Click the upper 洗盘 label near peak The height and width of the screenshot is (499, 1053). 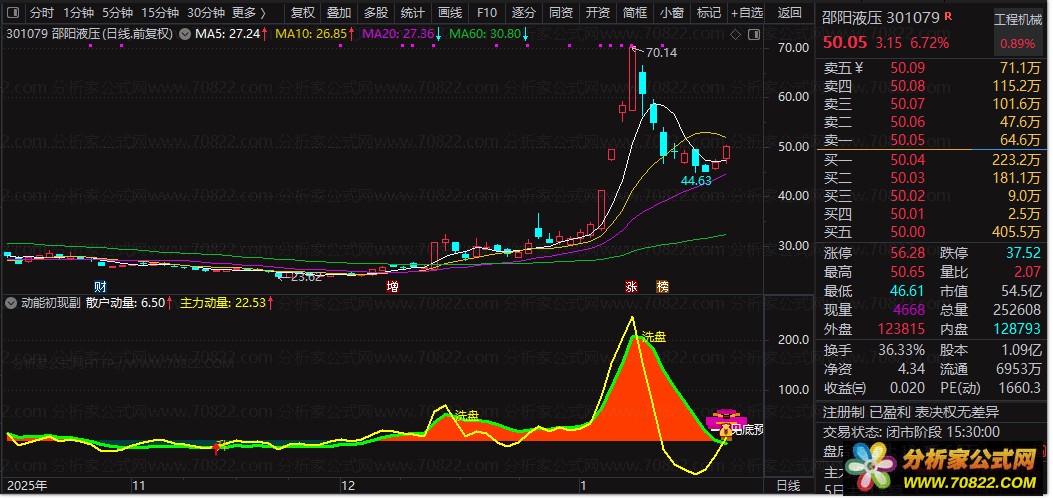[x=654, y=337]
